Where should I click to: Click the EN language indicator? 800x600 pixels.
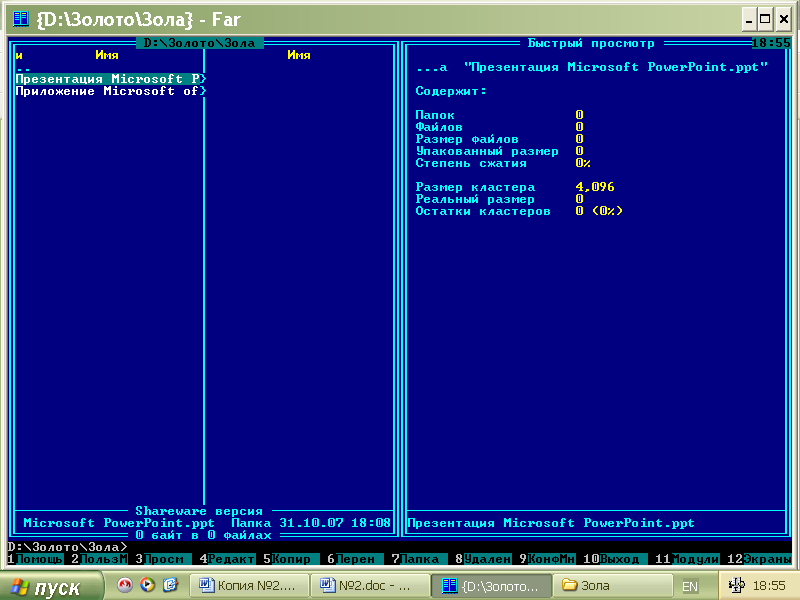tap(690, 587)
